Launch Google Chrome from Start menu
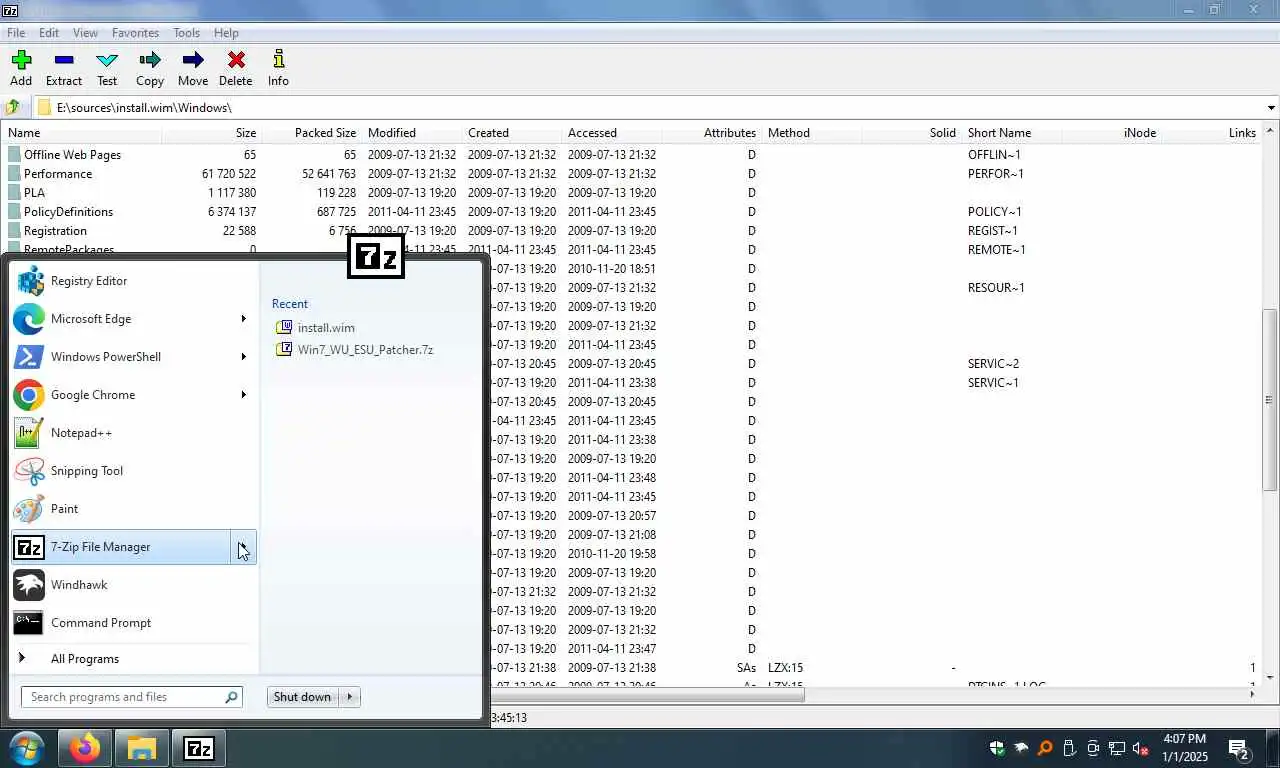This screenshot has width=1280, height=768. tap(122, 395)
